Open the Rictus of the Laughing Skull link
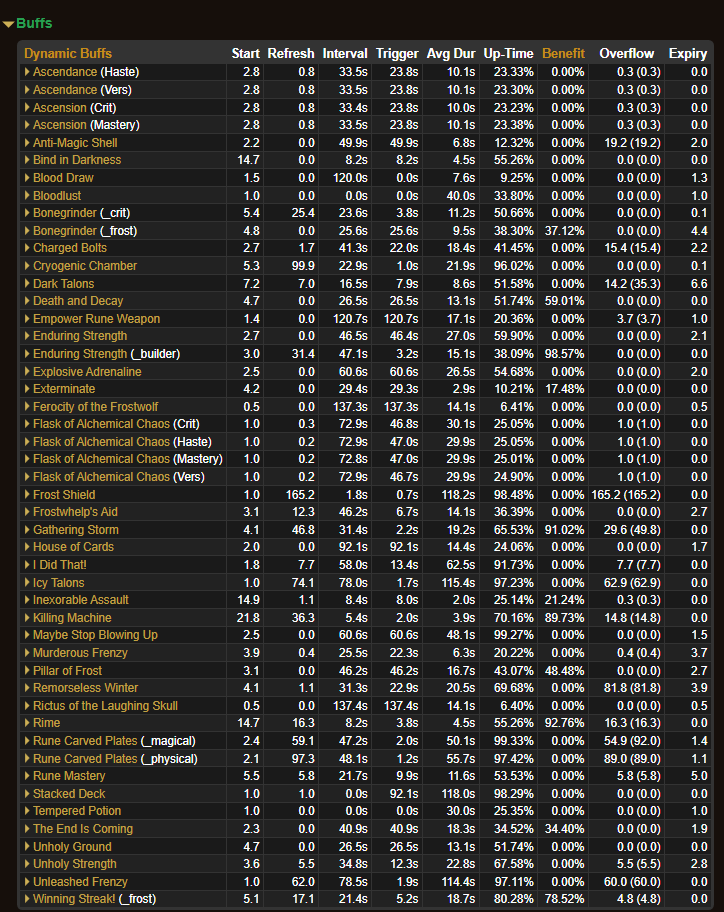The height and width of the screenshot is (912, 724). point(105,706)
